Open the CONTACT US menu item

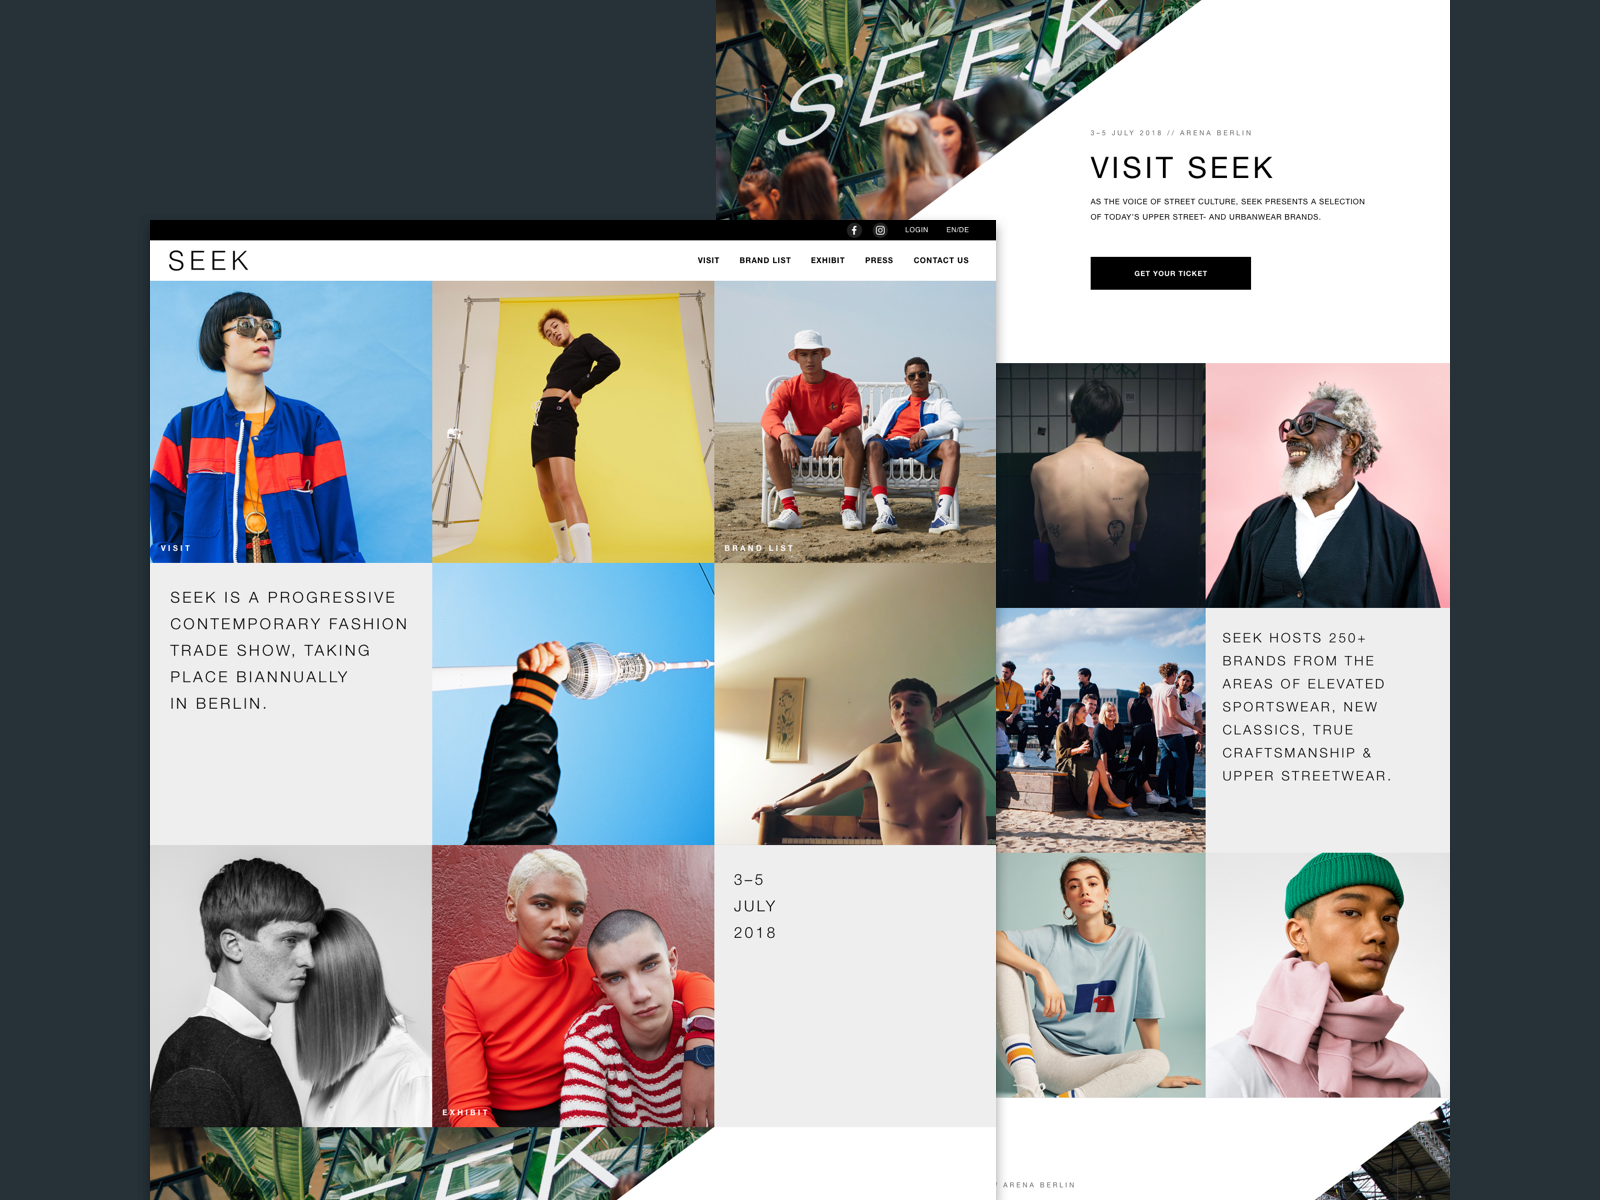point(941,260)
